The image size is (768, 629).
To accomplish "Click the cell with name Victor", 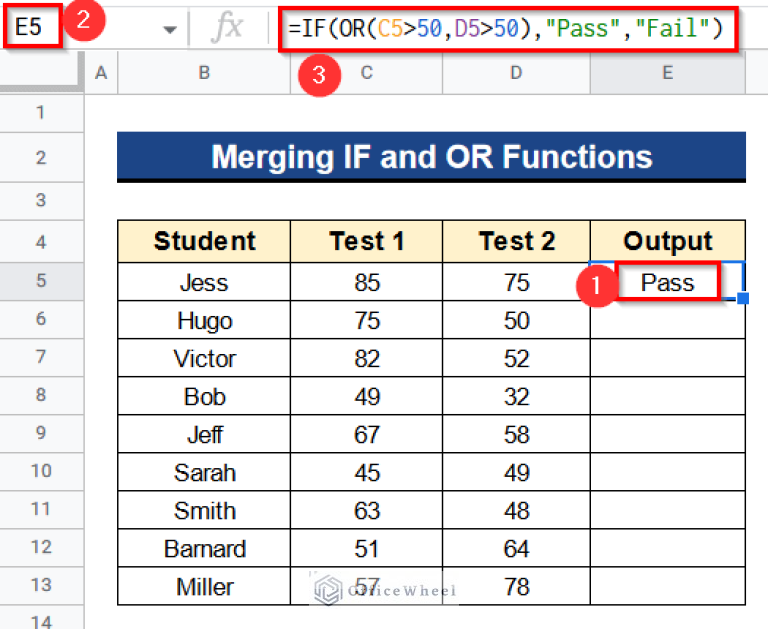I will tap(204, 358).
